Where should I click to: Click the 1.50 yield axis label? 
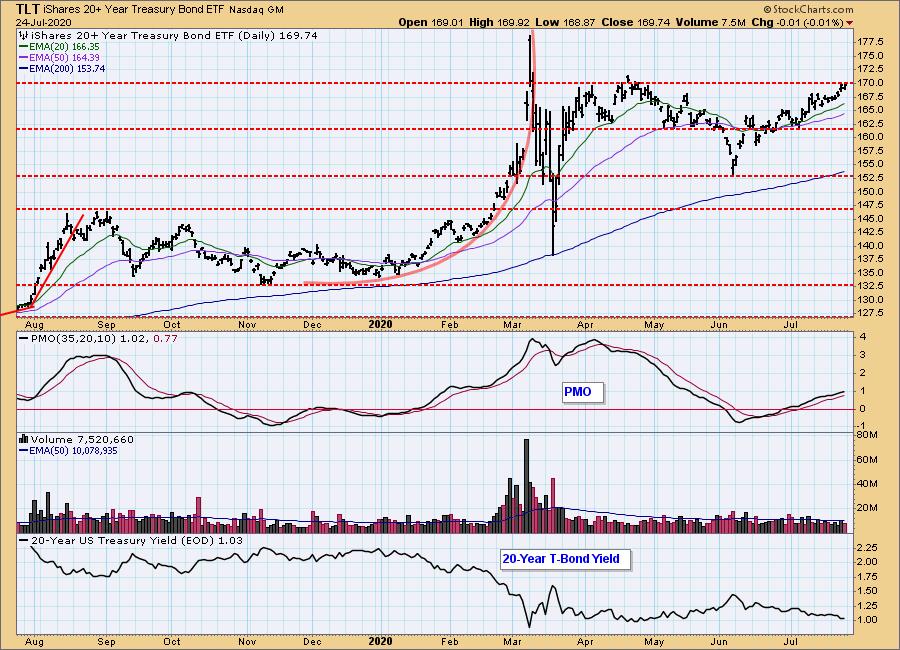point(868,591)
